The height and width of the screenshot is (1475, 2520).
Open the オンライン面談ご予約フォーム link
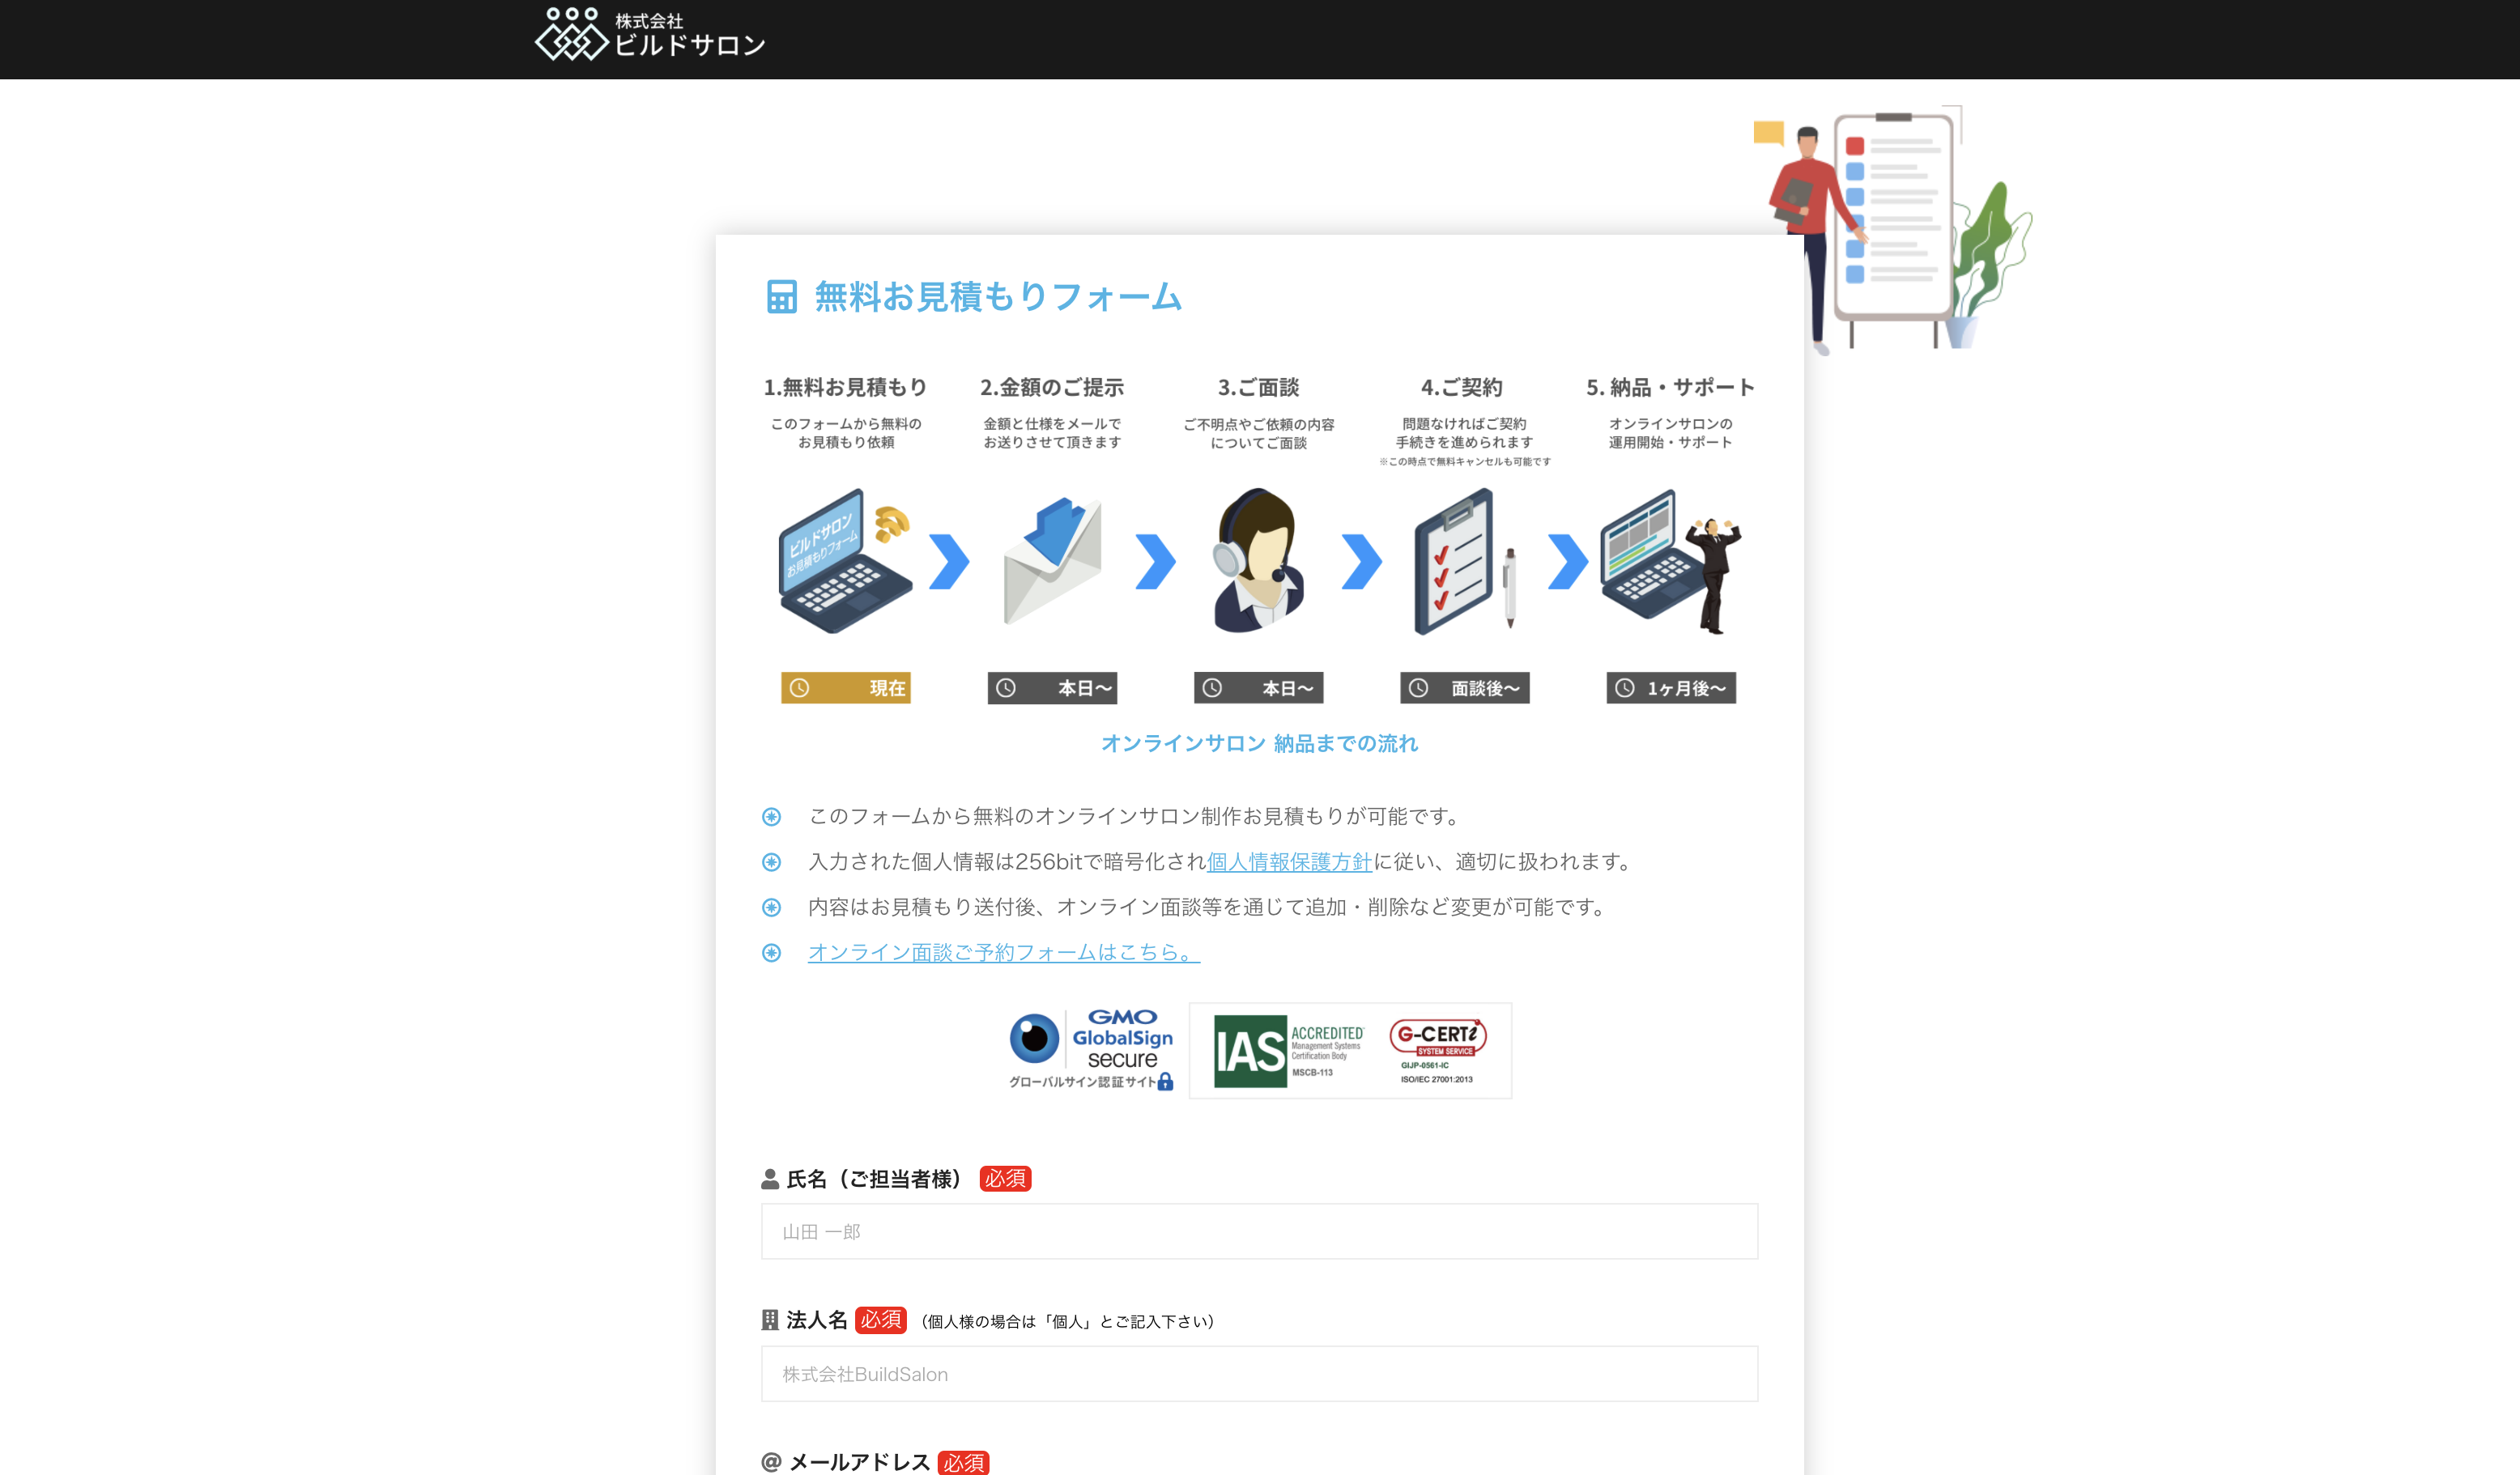(x=1001, y=953)
